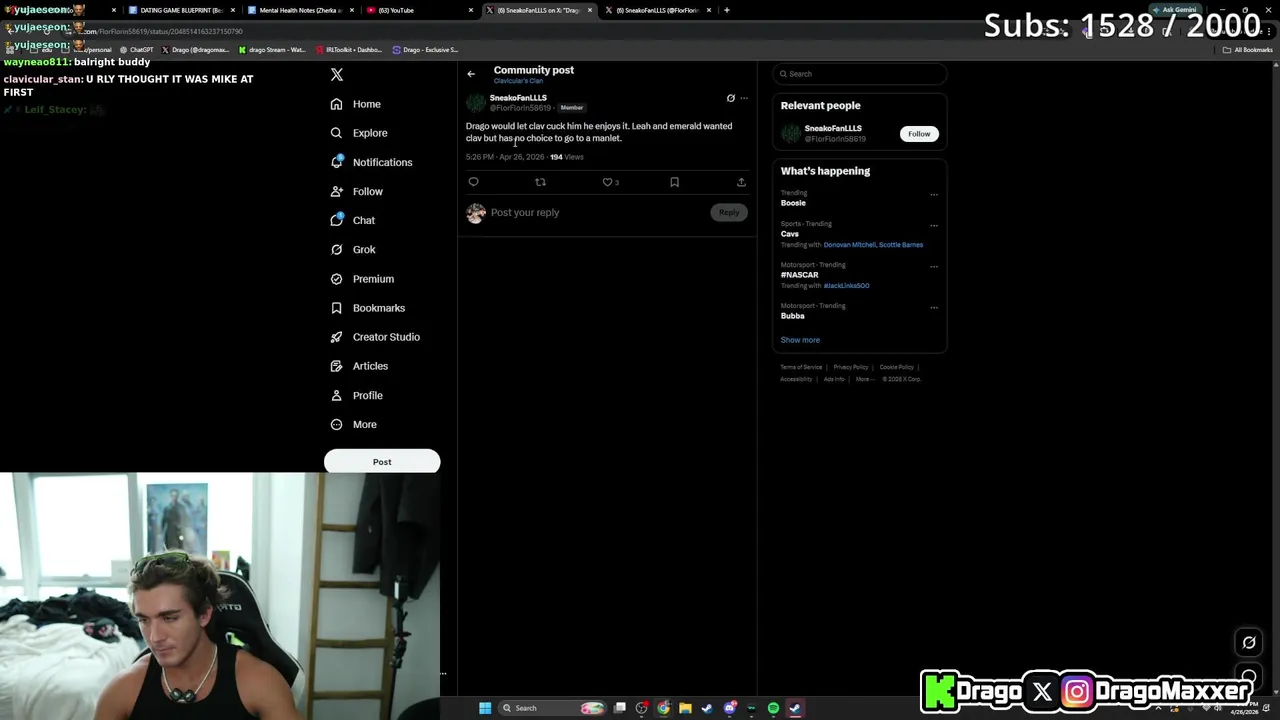Click the white Post button
This screenshot has height=720, width=1280.
[382, 462]
